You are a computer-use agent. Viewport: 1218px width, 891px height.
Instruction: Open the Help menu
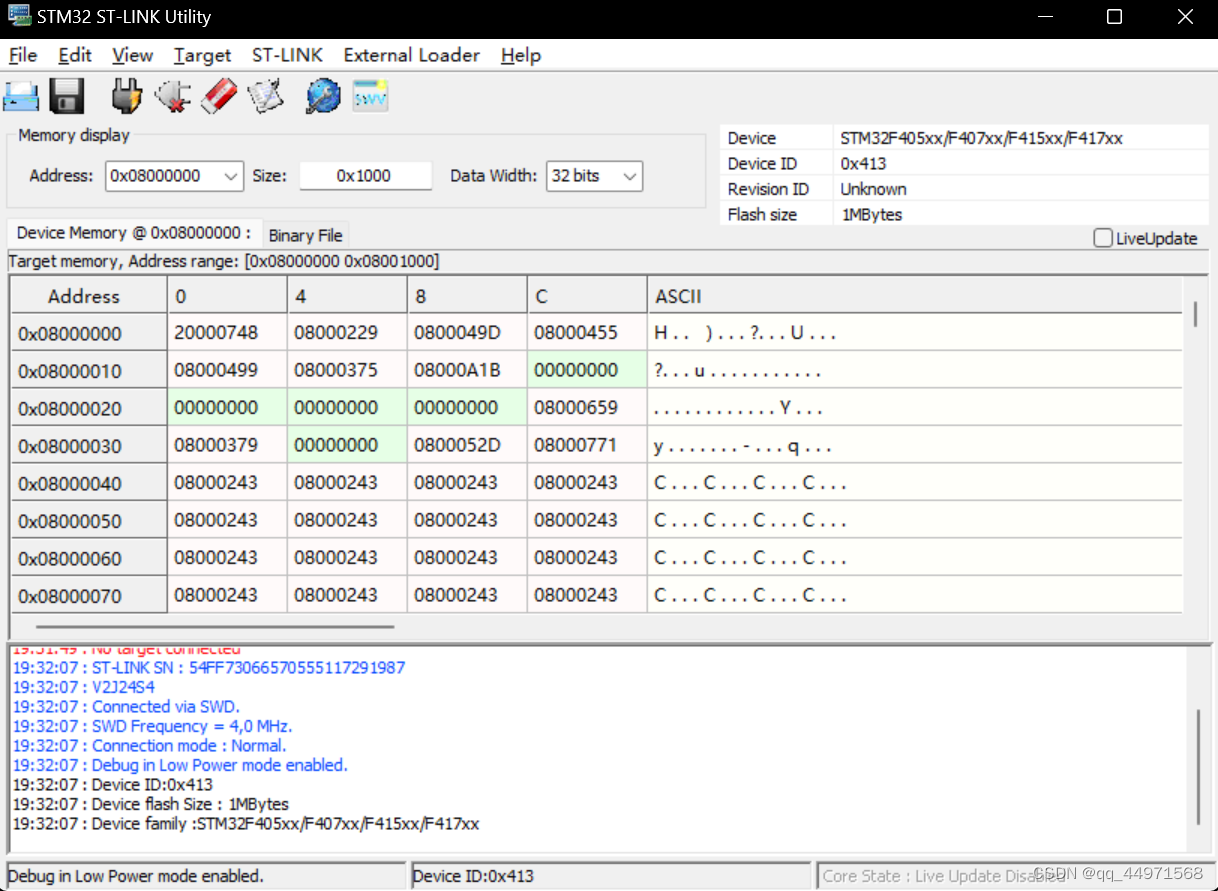tap(521, 55)
